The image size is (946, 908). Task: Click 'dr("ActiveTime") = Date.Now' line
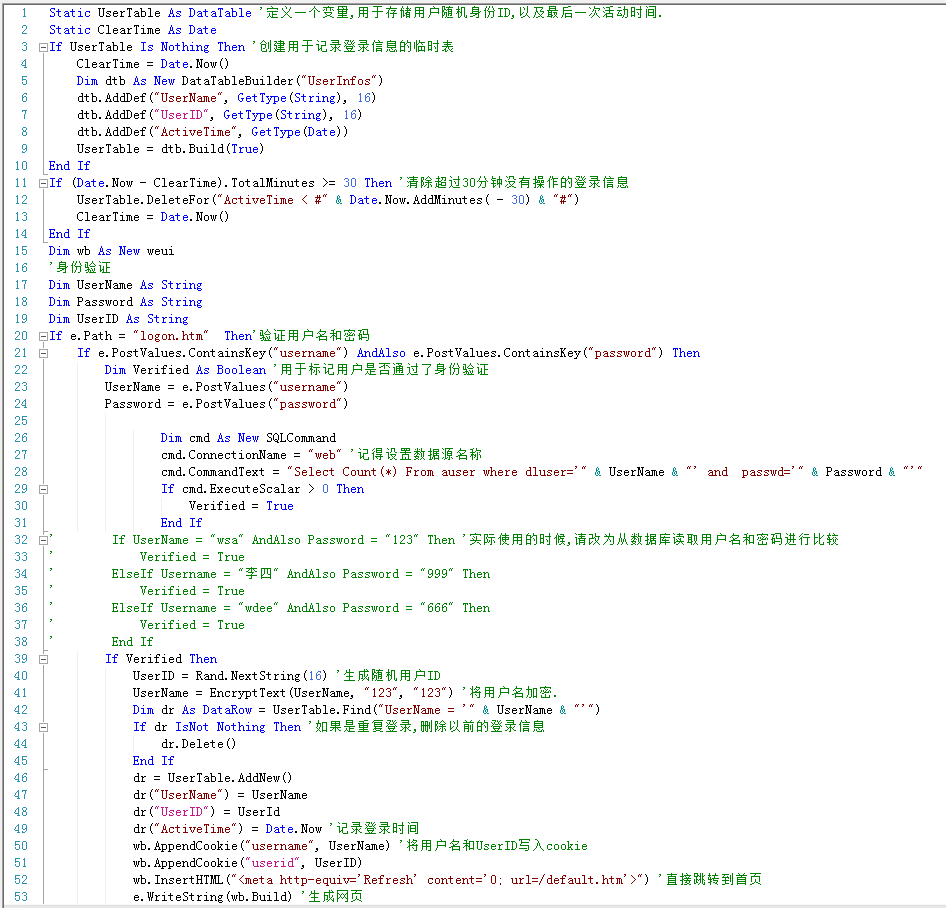click(227, 829)
